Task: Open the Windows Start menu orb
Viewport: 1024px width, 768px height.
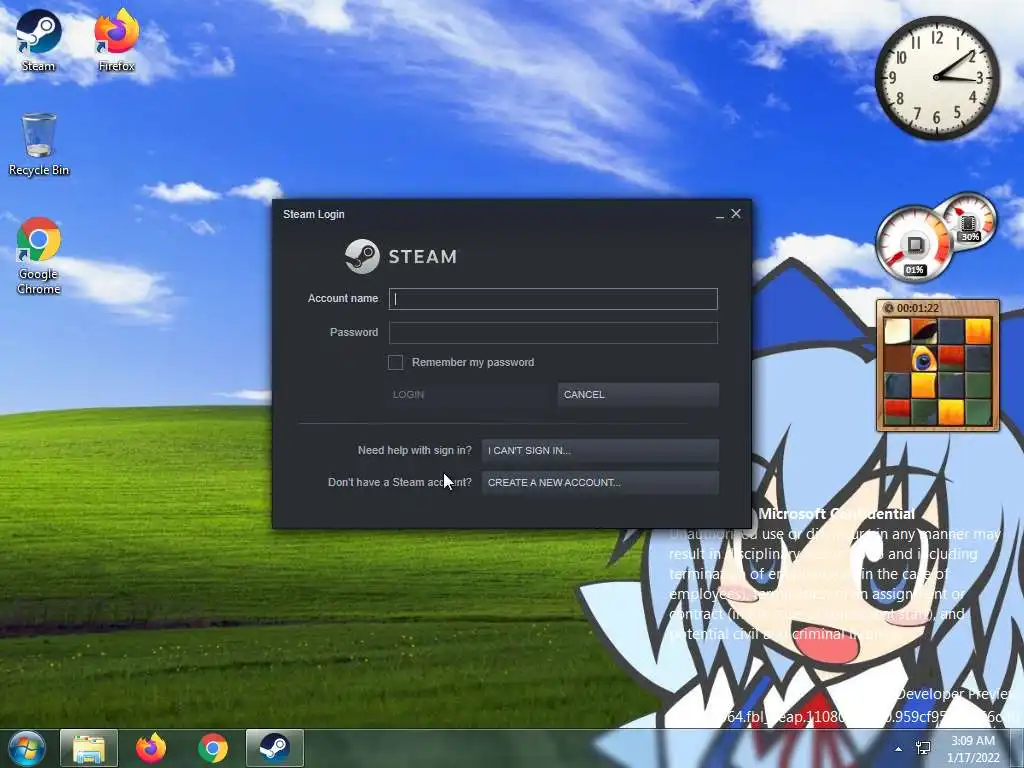Action: pos(27,748)
